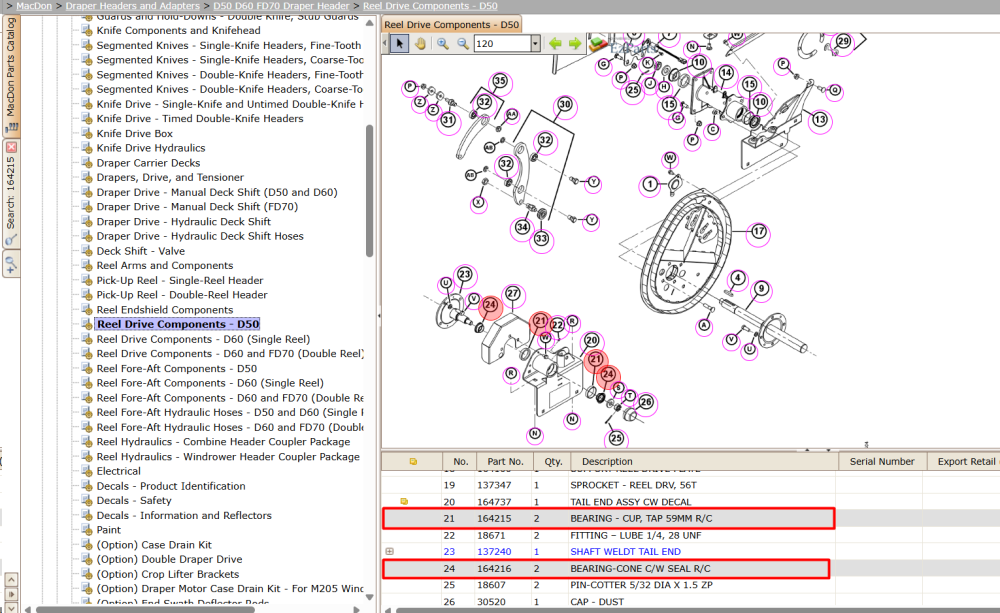Click callout 27 in the diagram

point(513,293)
